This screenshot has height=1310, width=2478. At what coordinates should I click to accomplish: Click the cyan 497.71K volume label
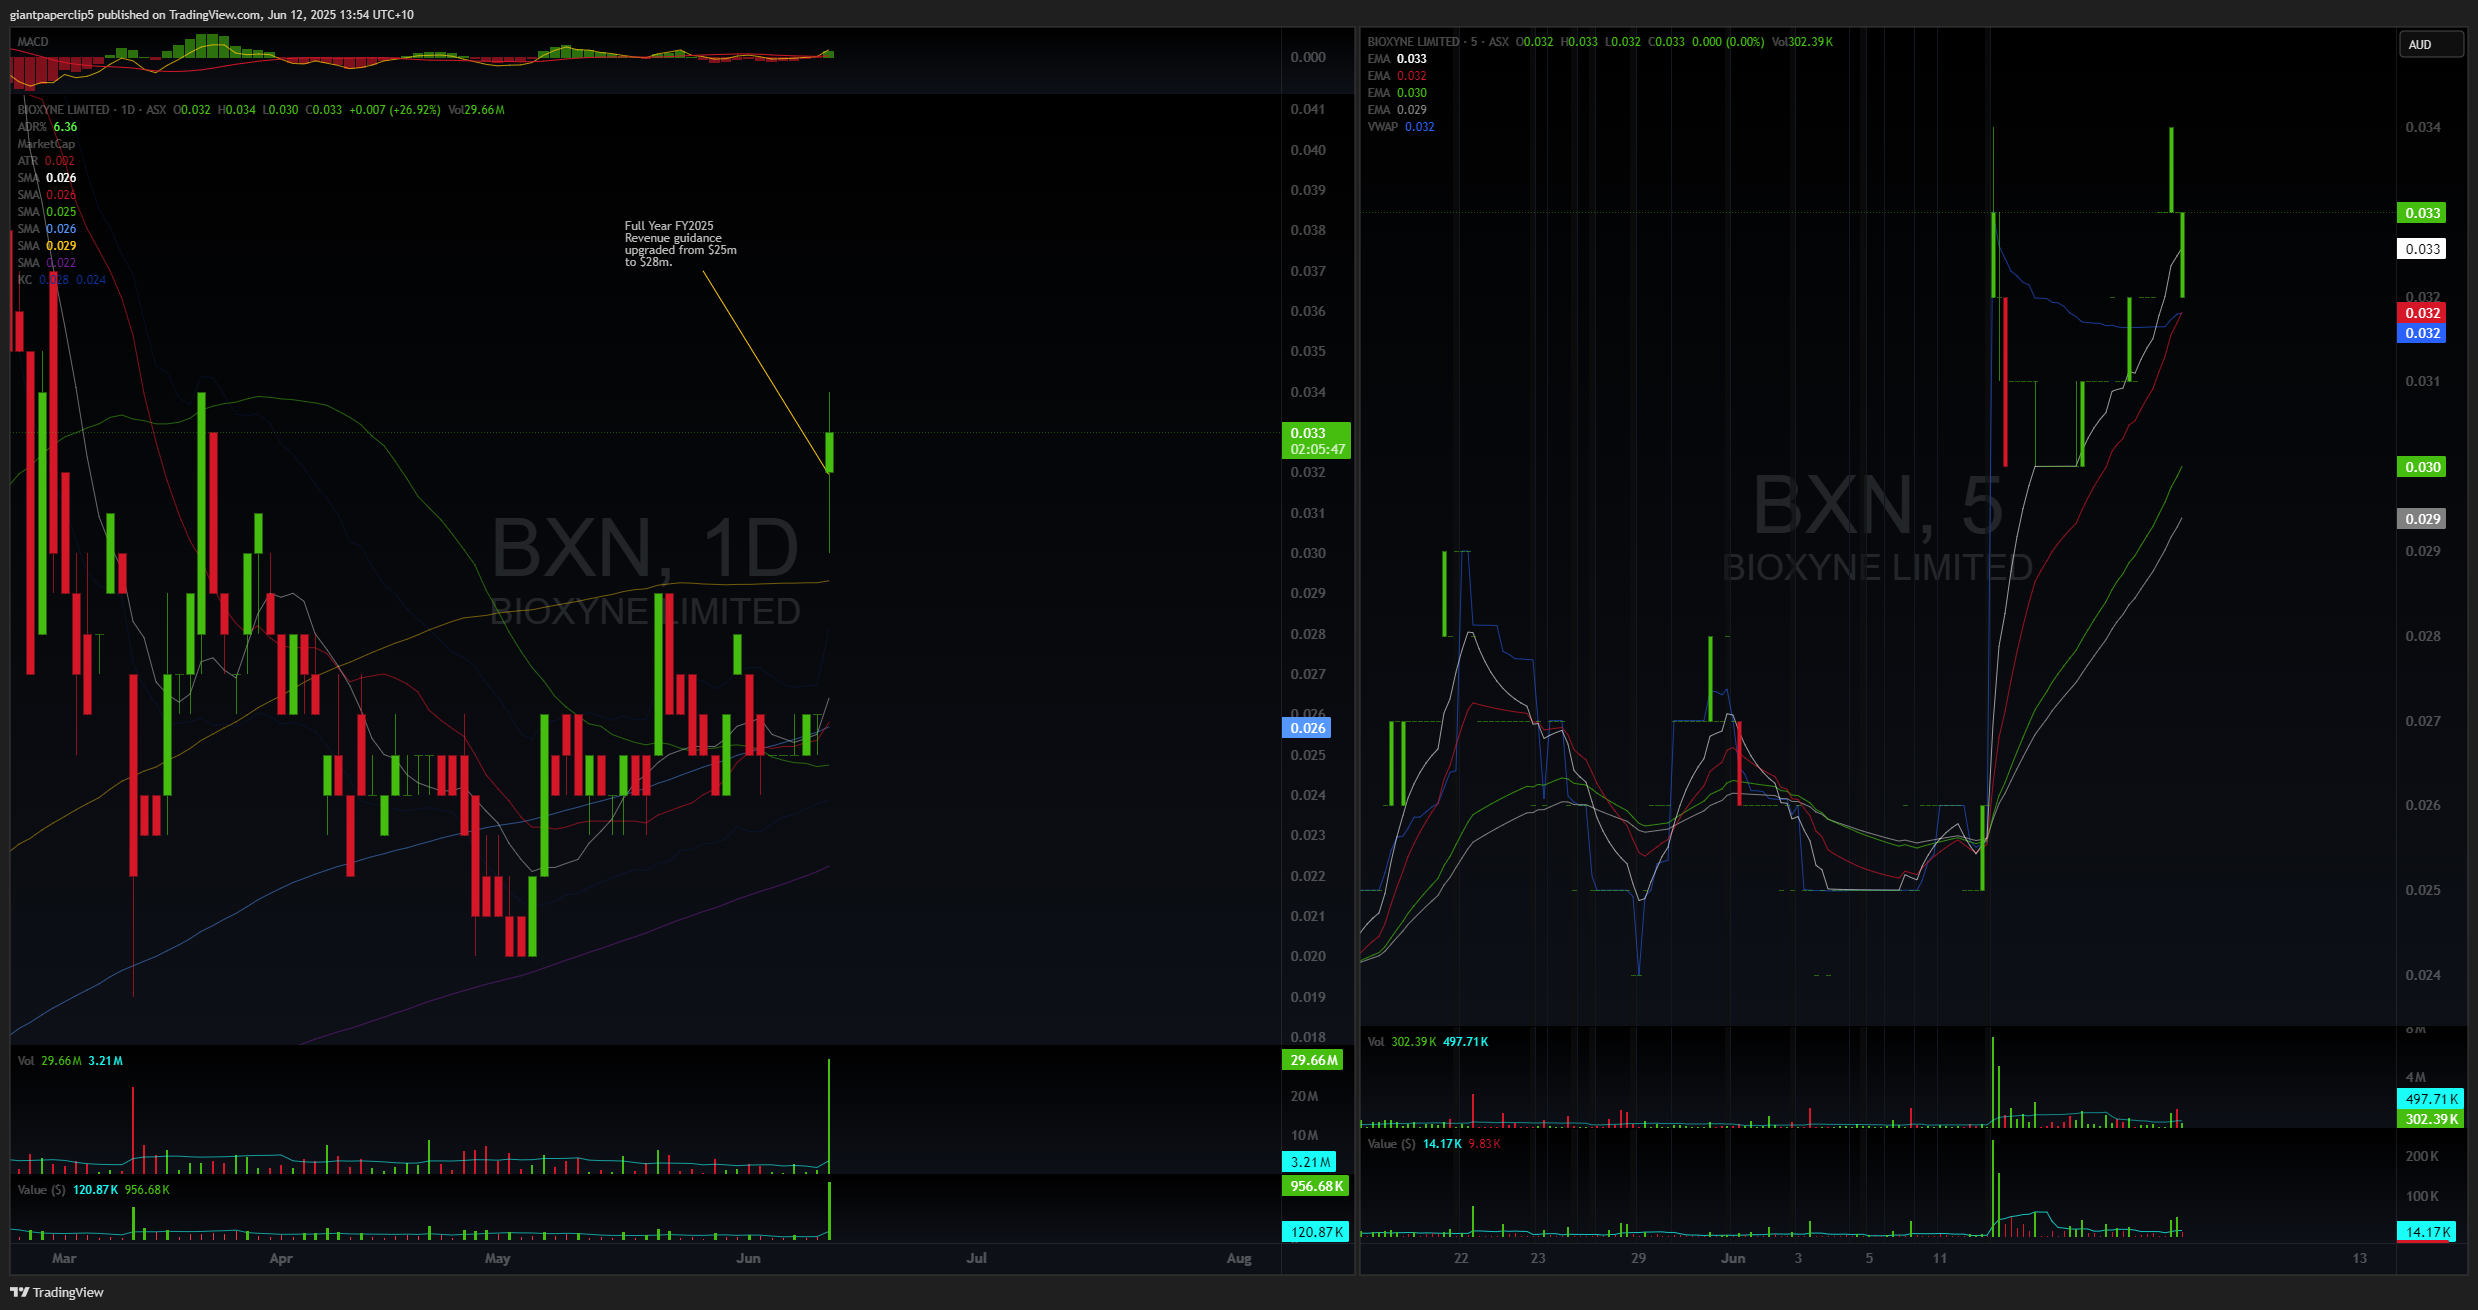pos(2431,1099)
